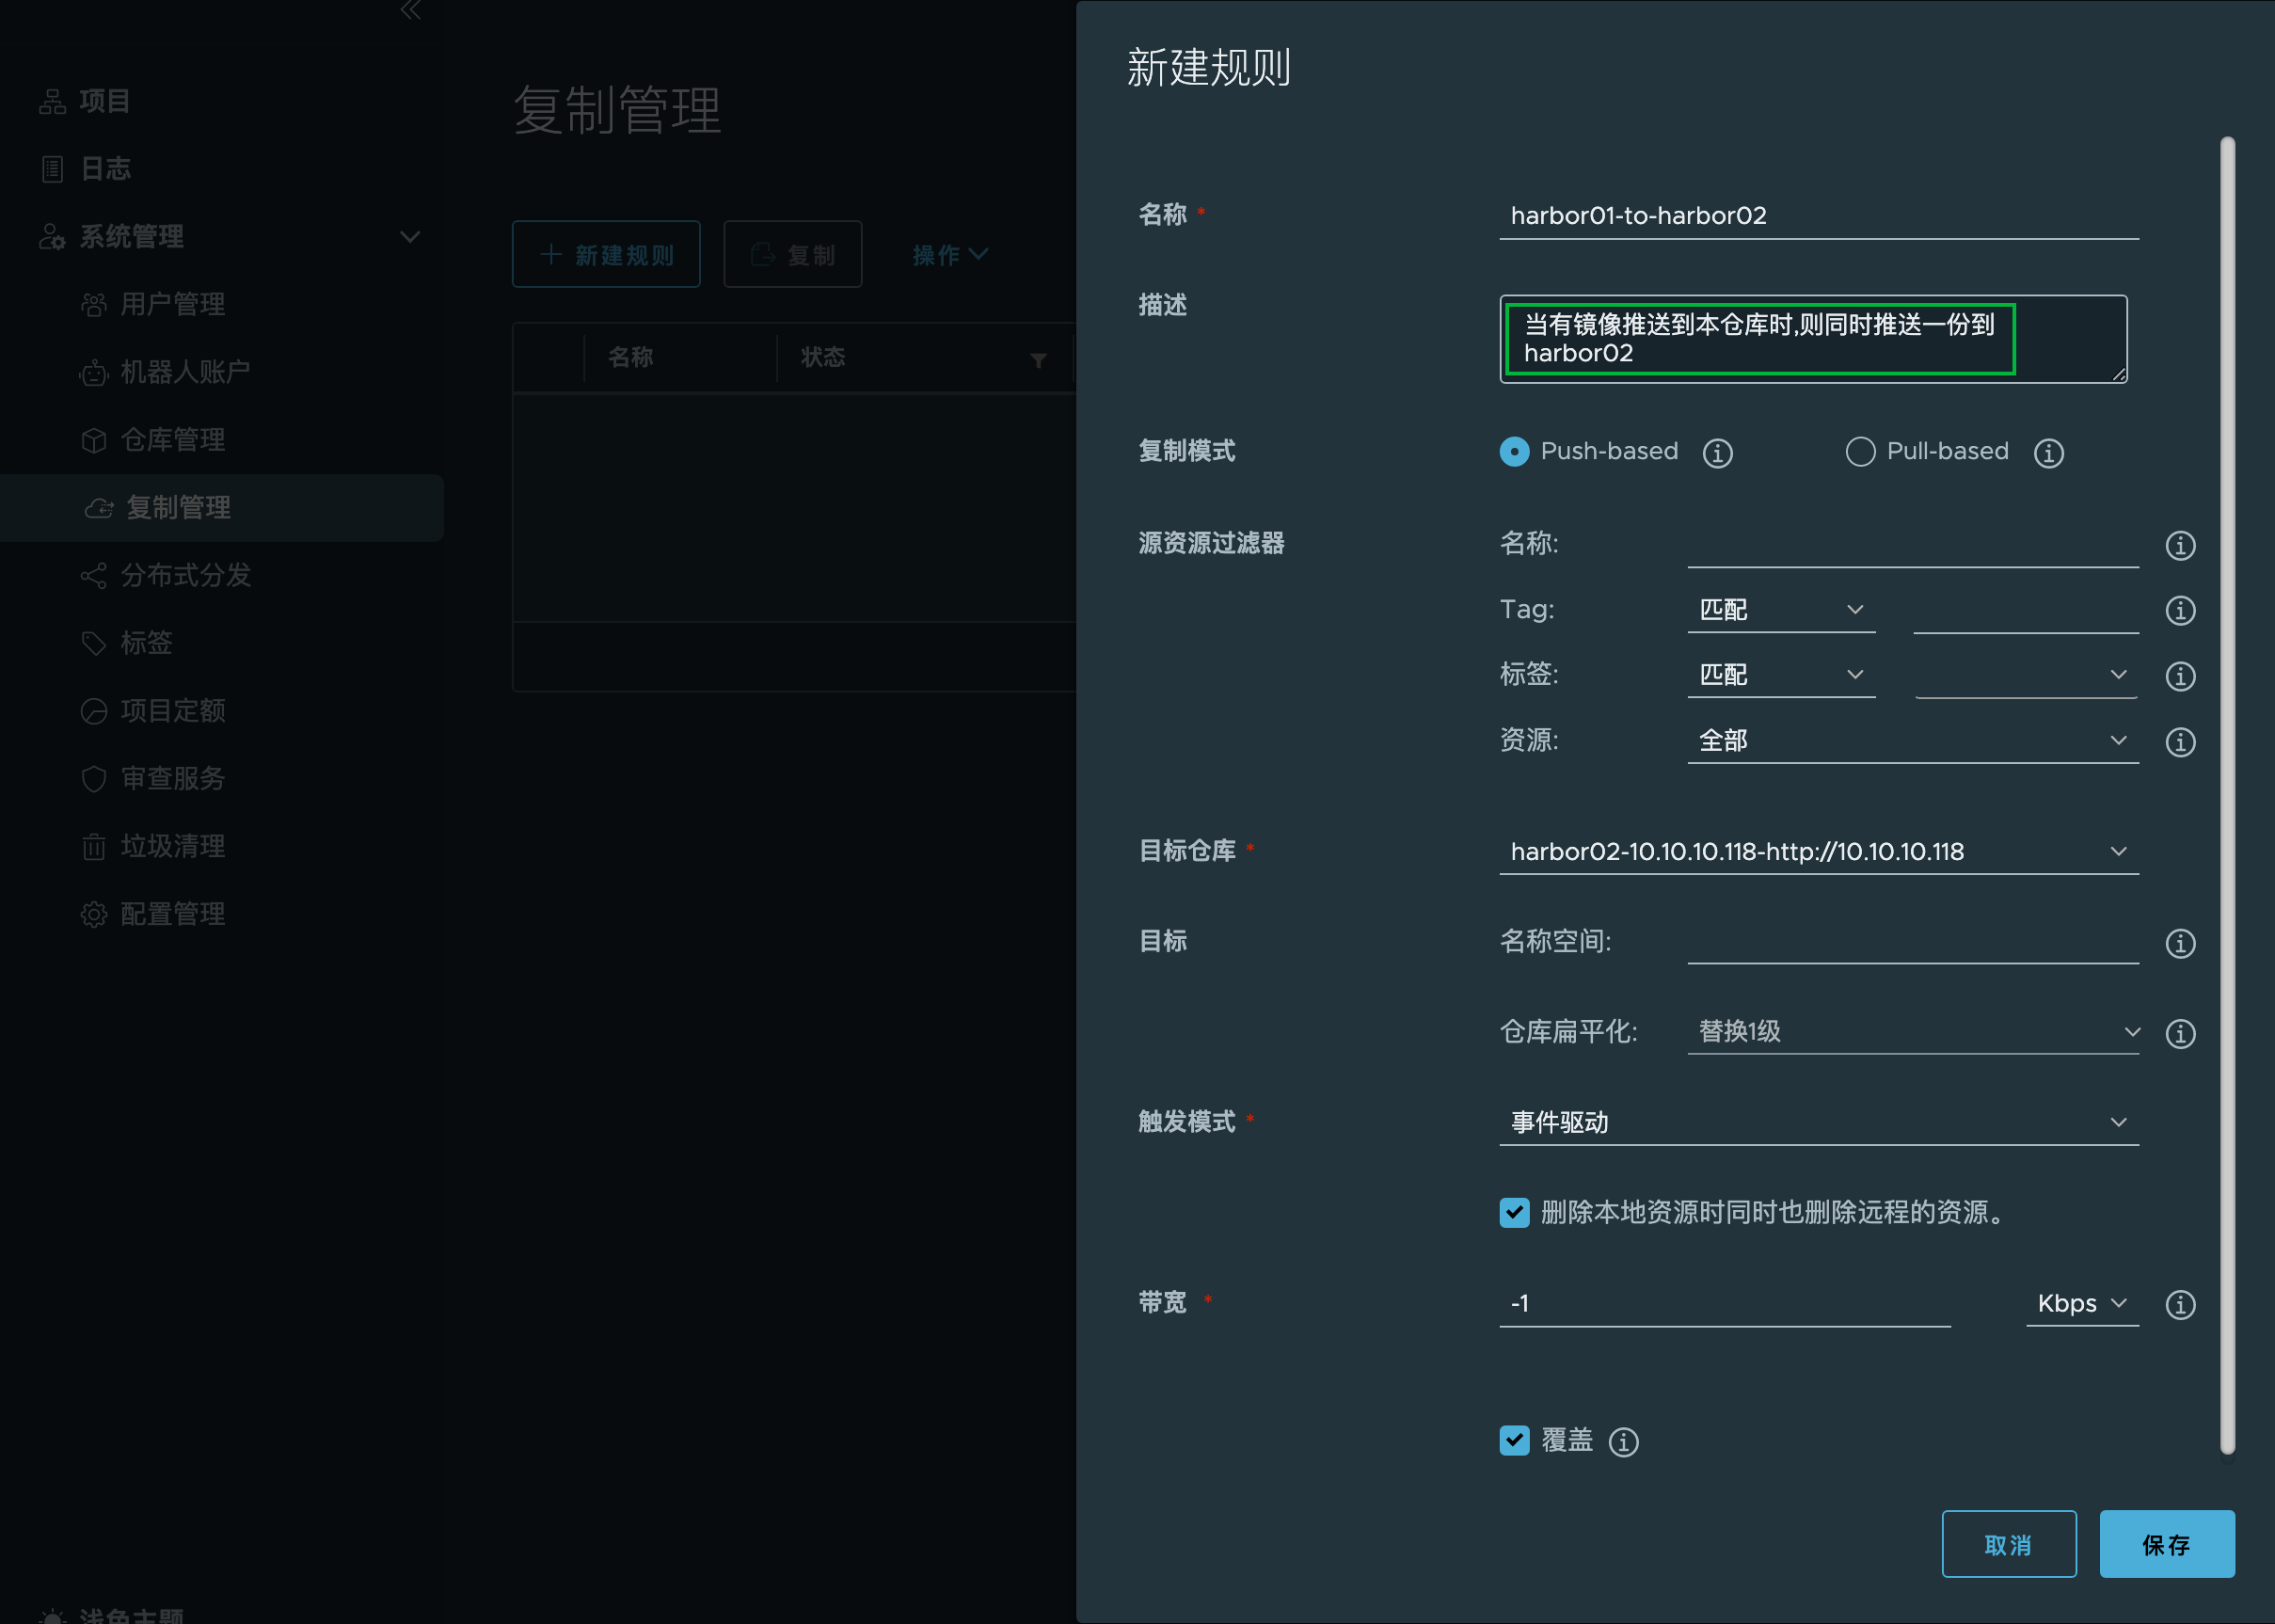
Task: Click the 仓库管理 cube icon
Action: point(93,441)
